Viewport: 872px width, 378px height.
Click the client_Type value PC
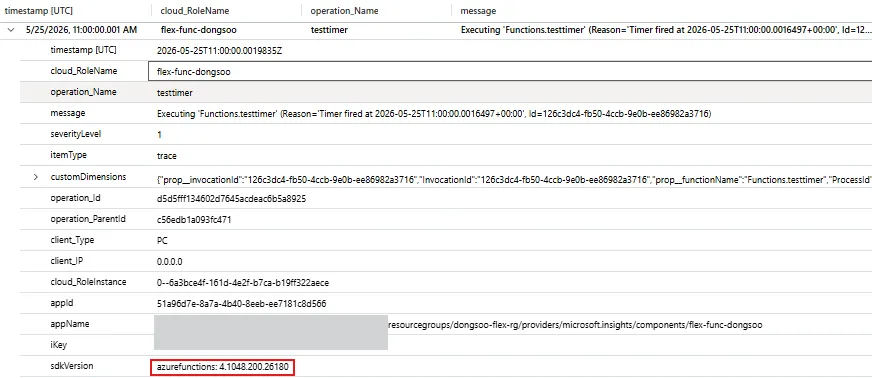click(162, 241)
